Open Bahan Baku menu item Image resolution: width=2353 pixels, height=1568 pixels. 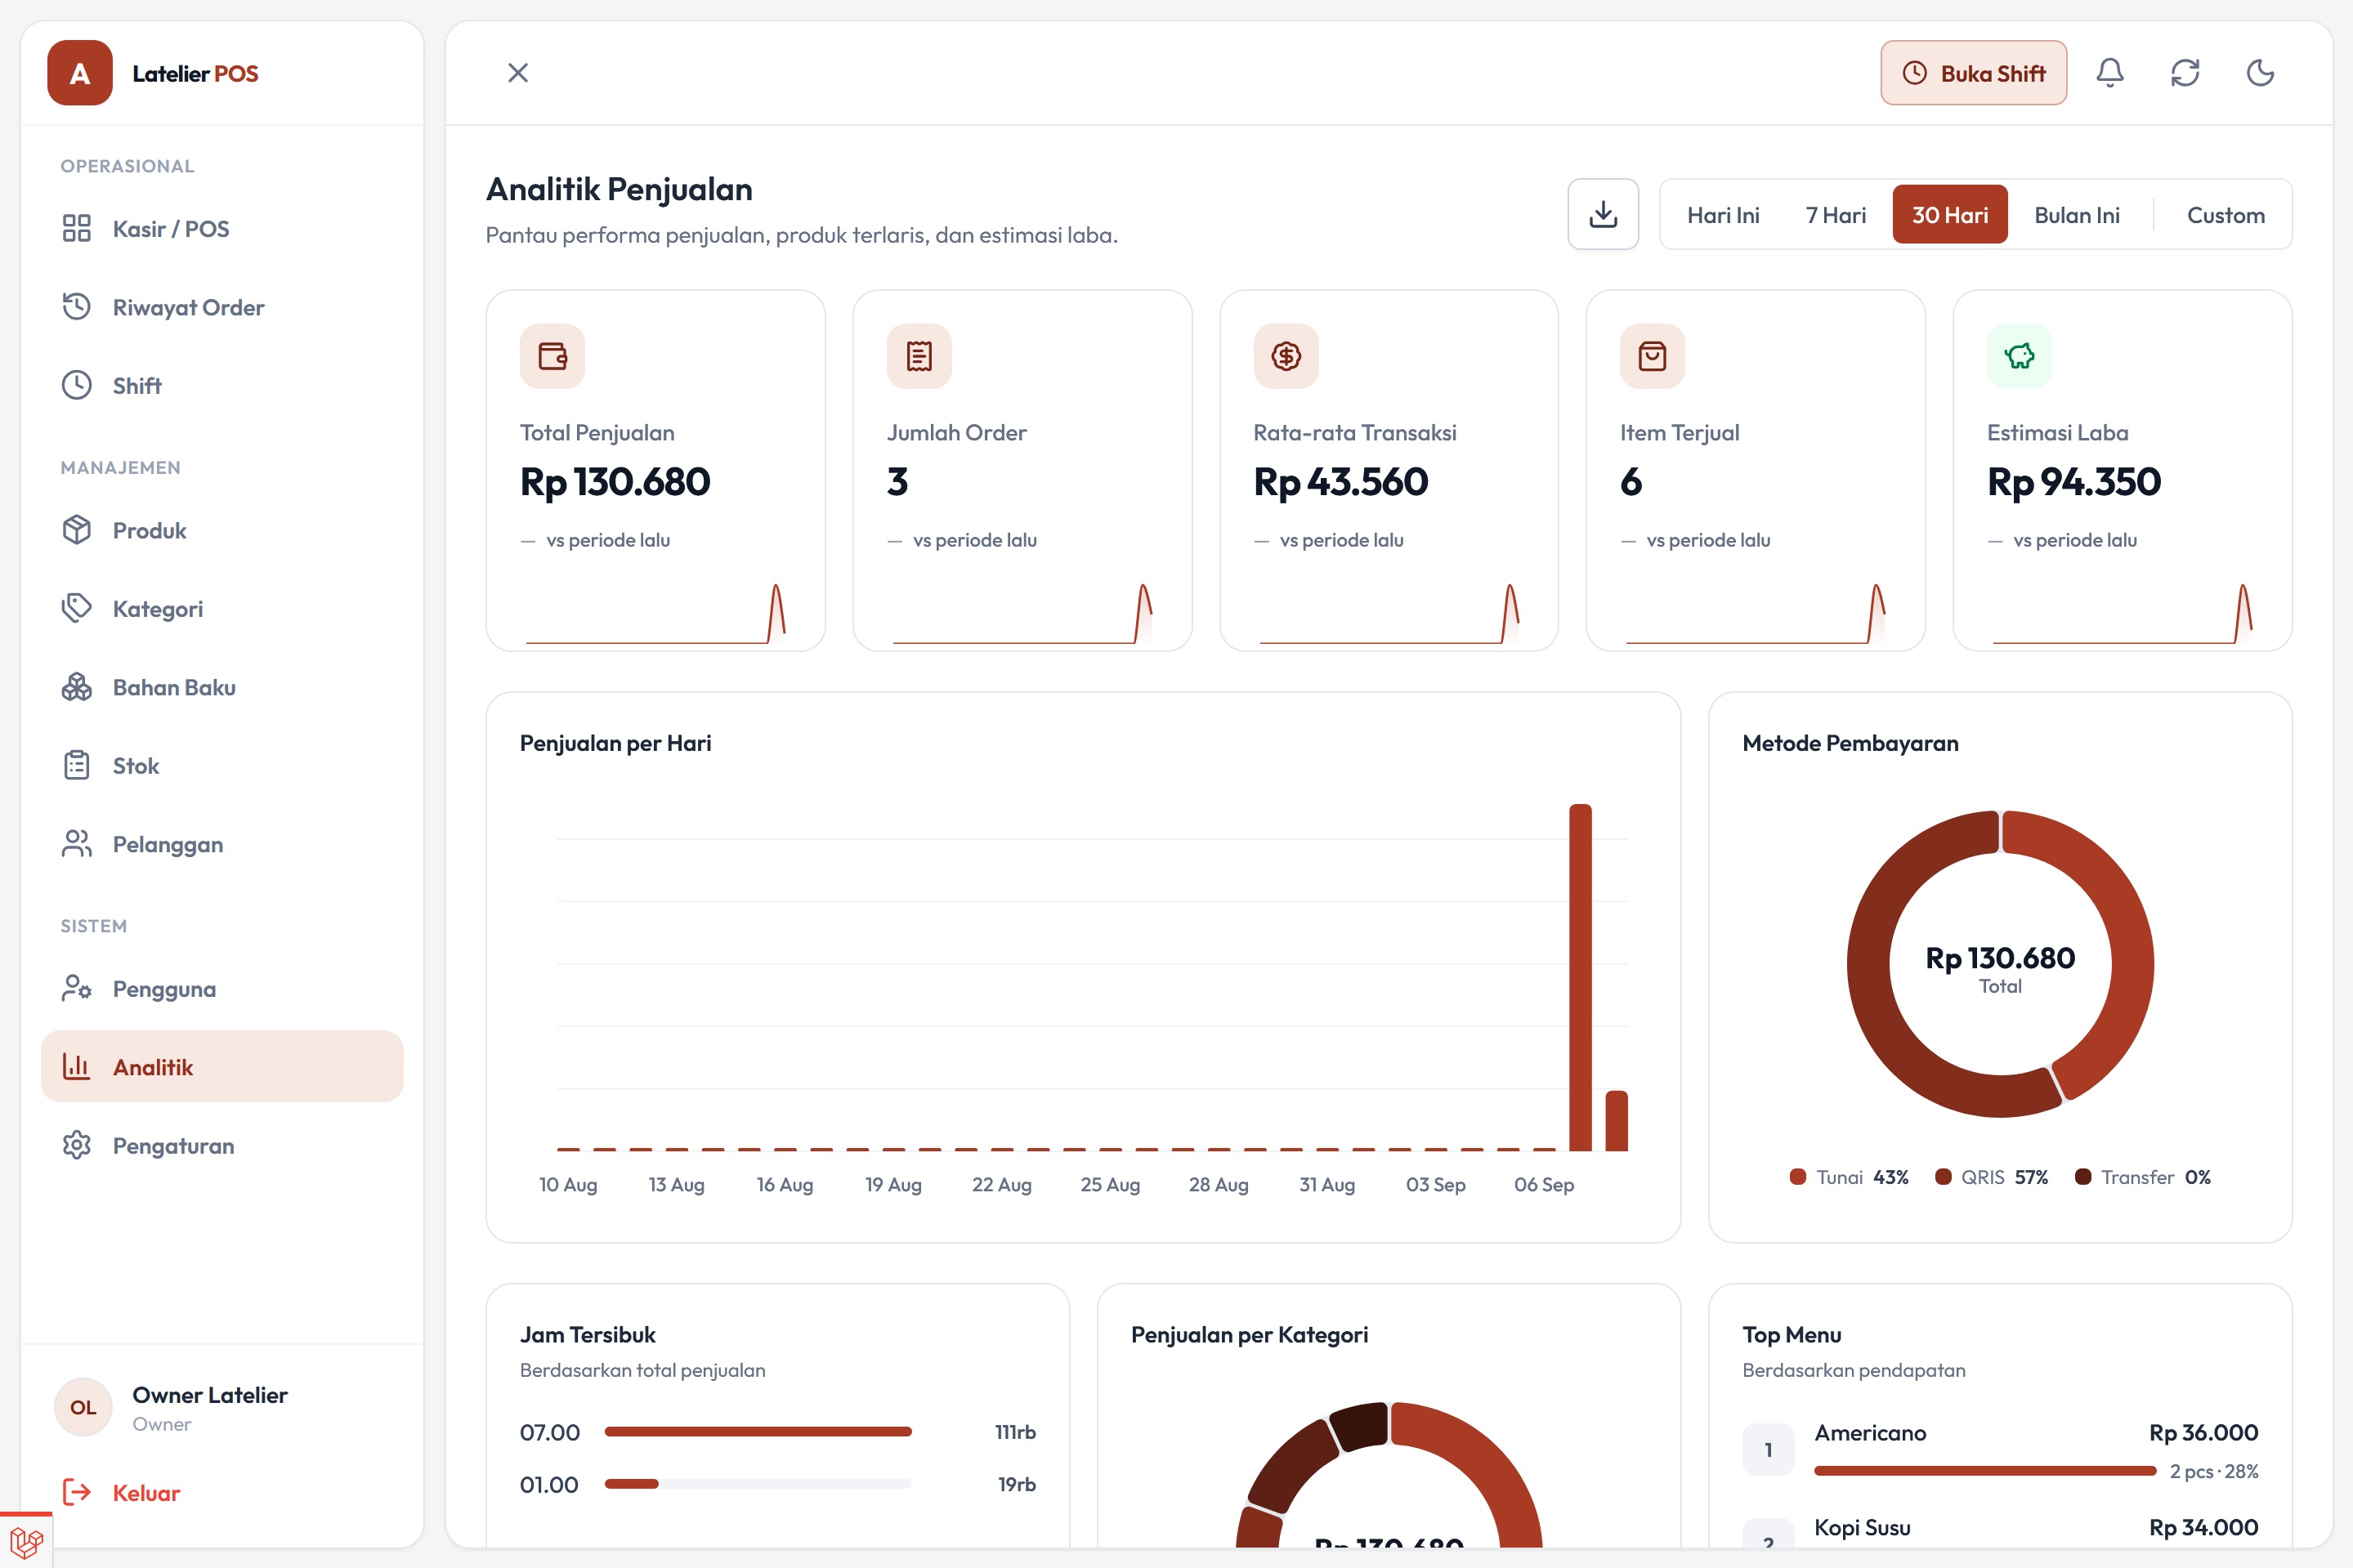222,687
